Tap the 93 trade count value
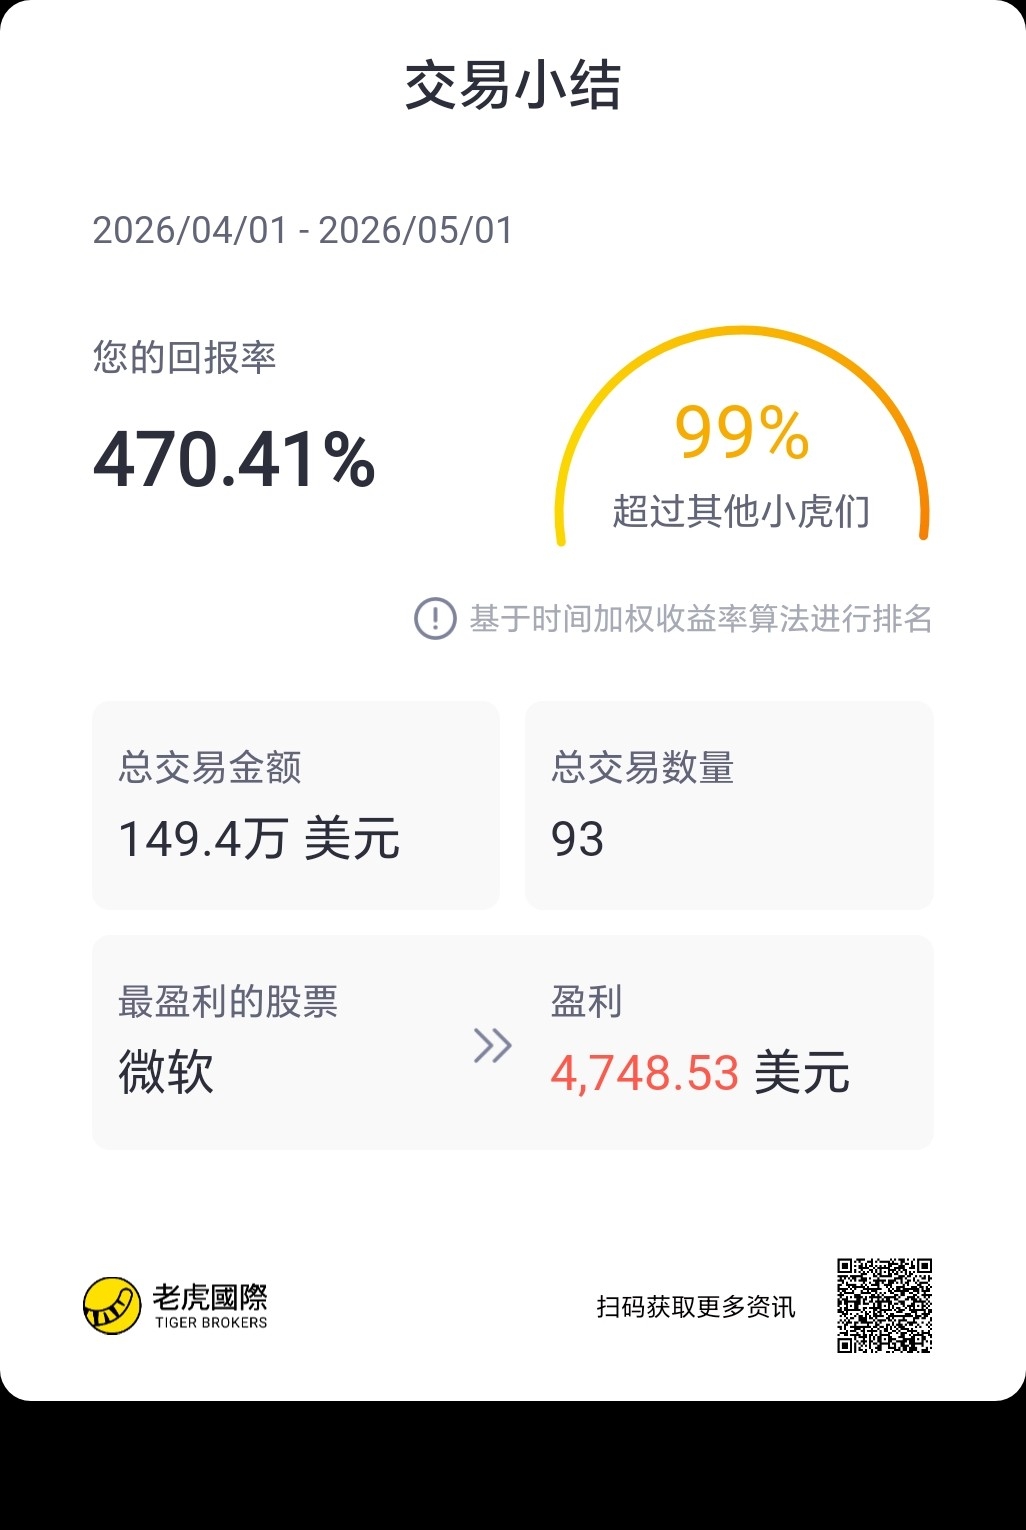 [x=577, y=839]
